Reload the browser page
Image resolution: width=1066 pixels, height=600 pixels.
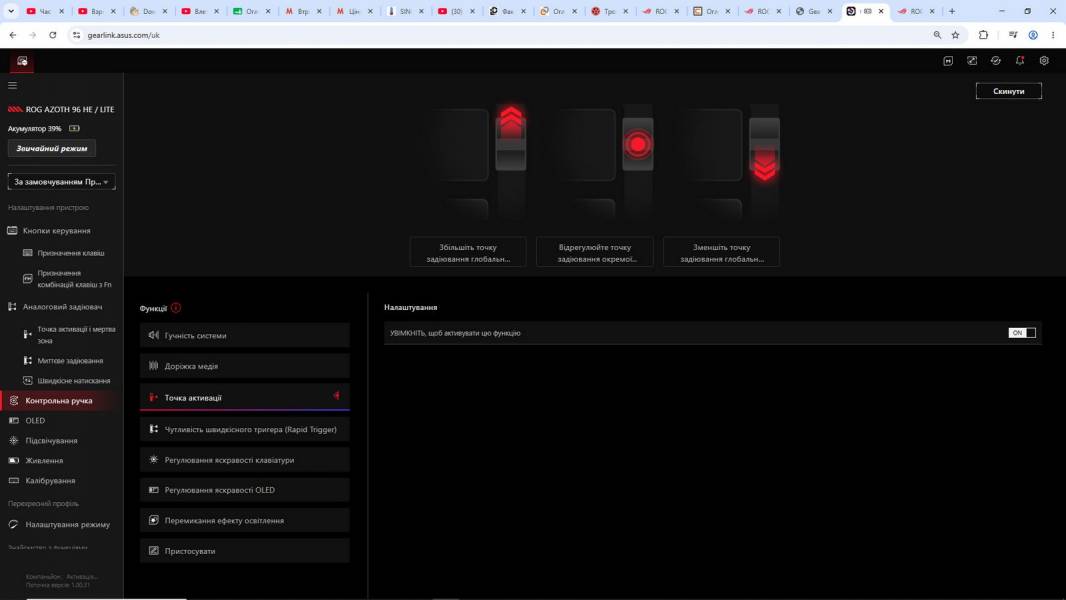tap(52, 35)
